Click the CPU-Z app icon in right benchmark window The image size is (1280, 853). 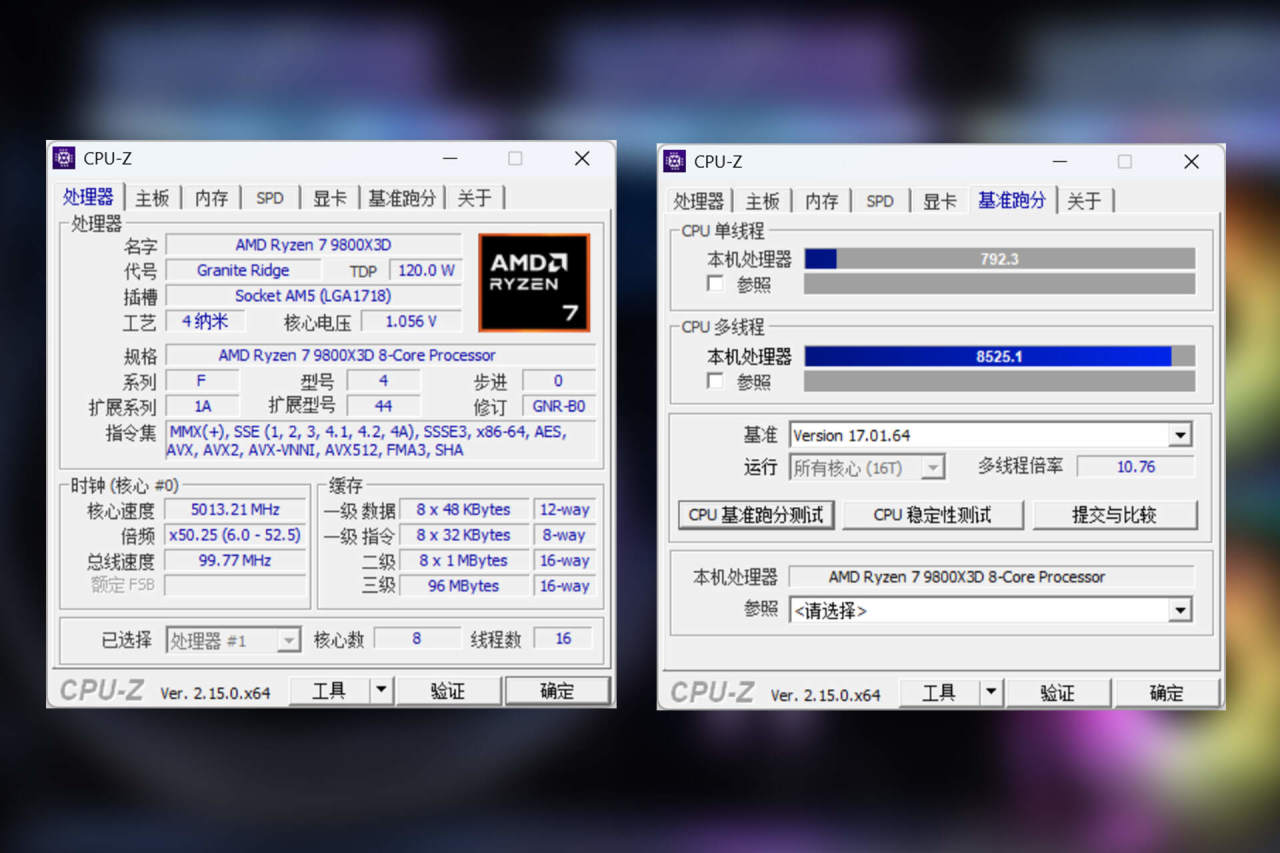click(x=675, y=161)
